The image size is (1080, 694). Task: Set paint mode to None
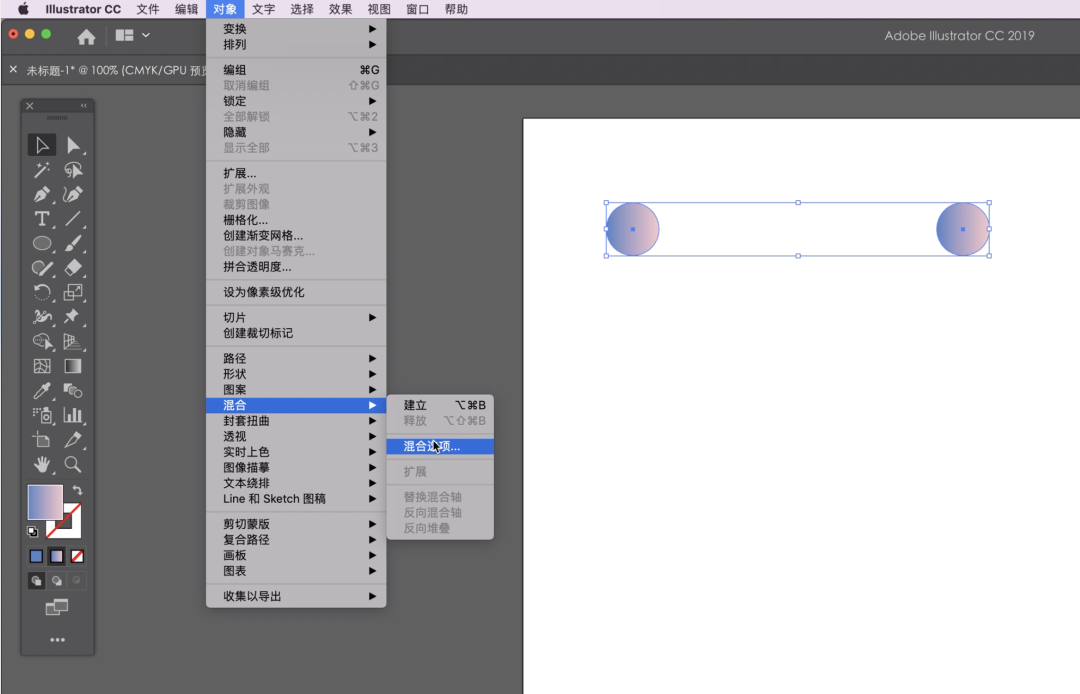coord(77,556)
